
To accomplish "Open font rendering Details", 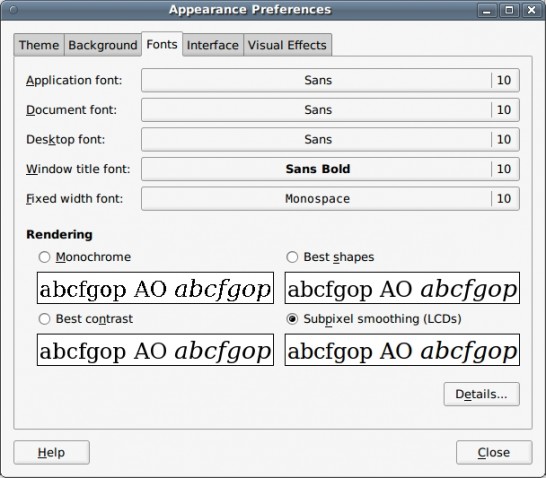I will 482,394.
